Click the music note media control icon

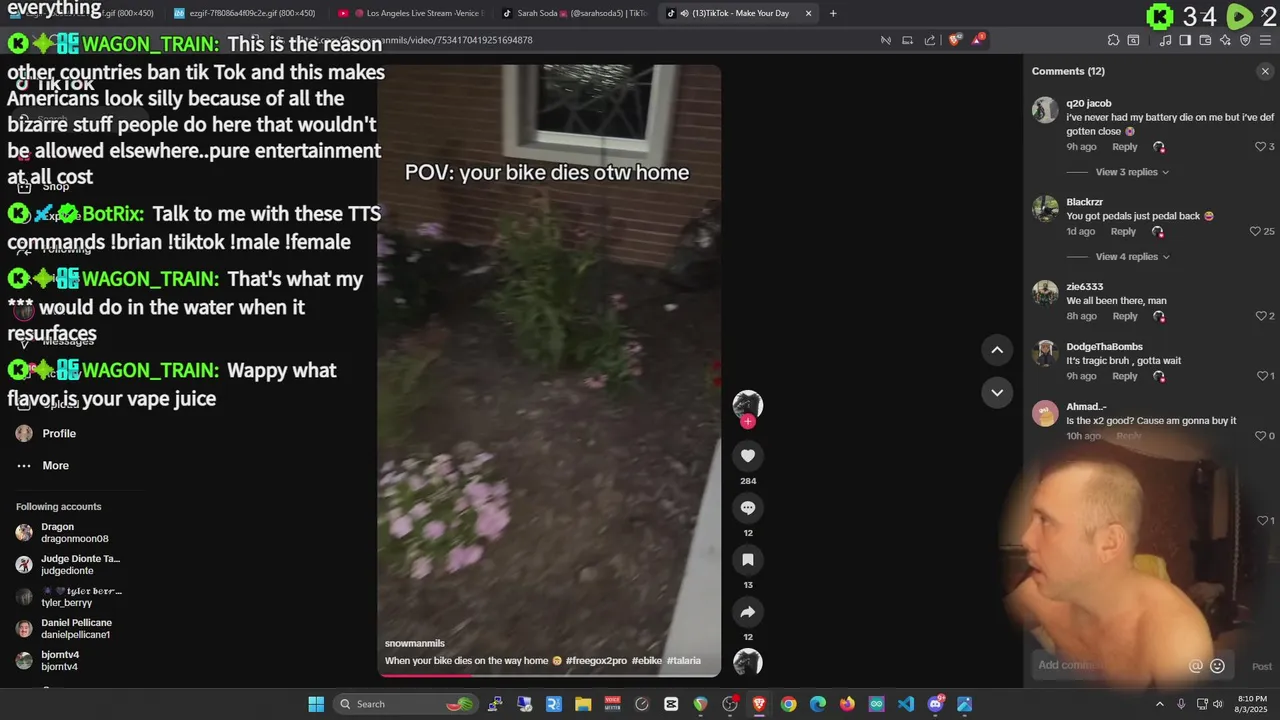(1165, 40)
